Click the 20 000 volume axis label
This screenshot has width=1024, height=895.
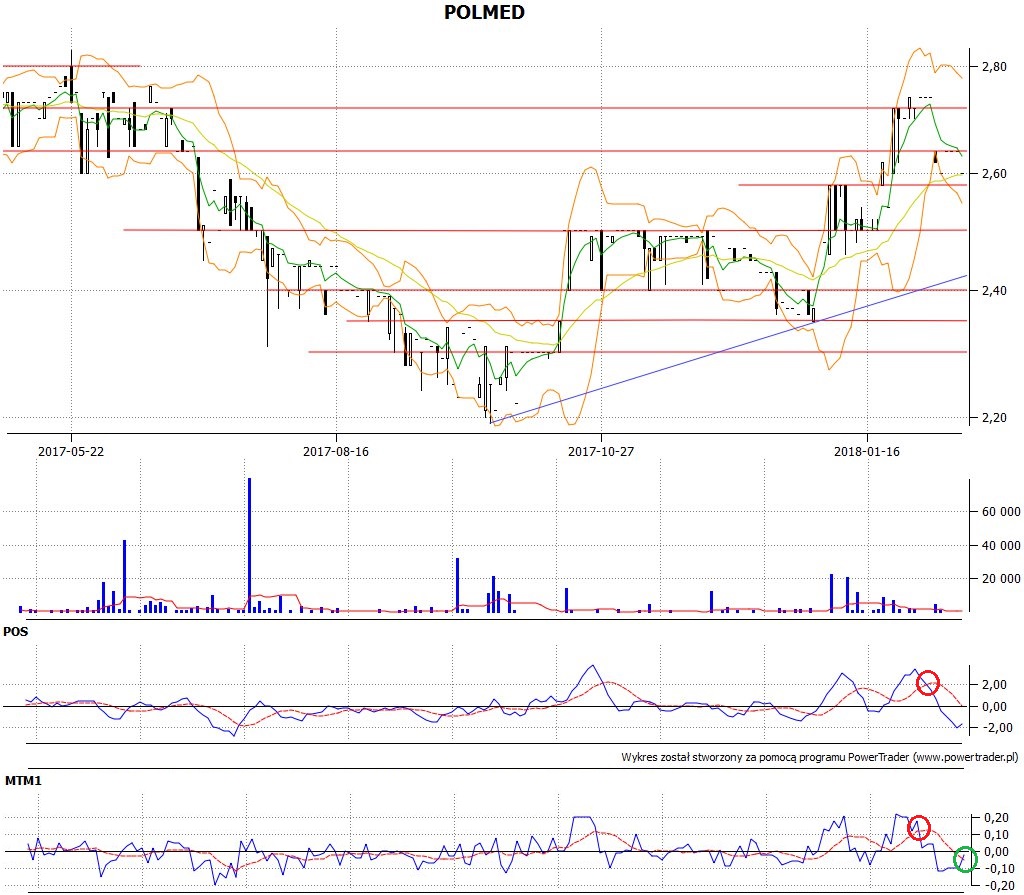tap(1000, 579)
